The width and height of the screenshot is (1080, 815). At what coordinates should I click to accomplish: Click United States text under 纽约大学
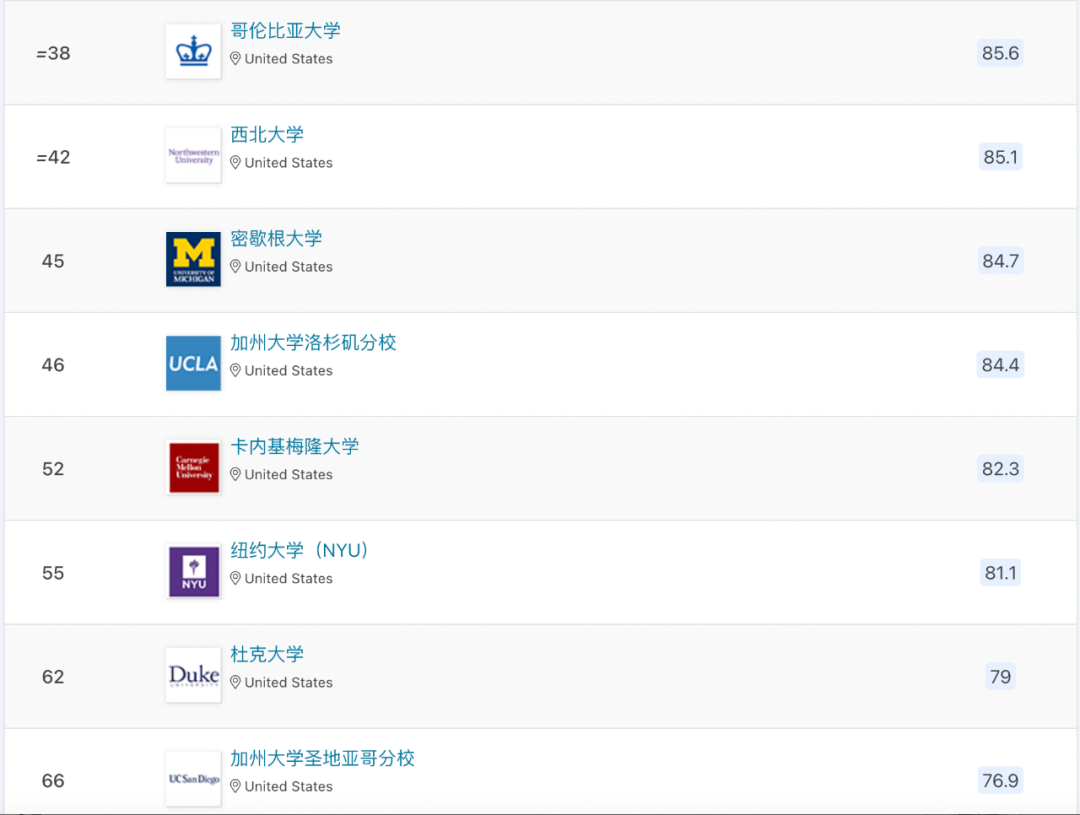(x=289, y=579)
